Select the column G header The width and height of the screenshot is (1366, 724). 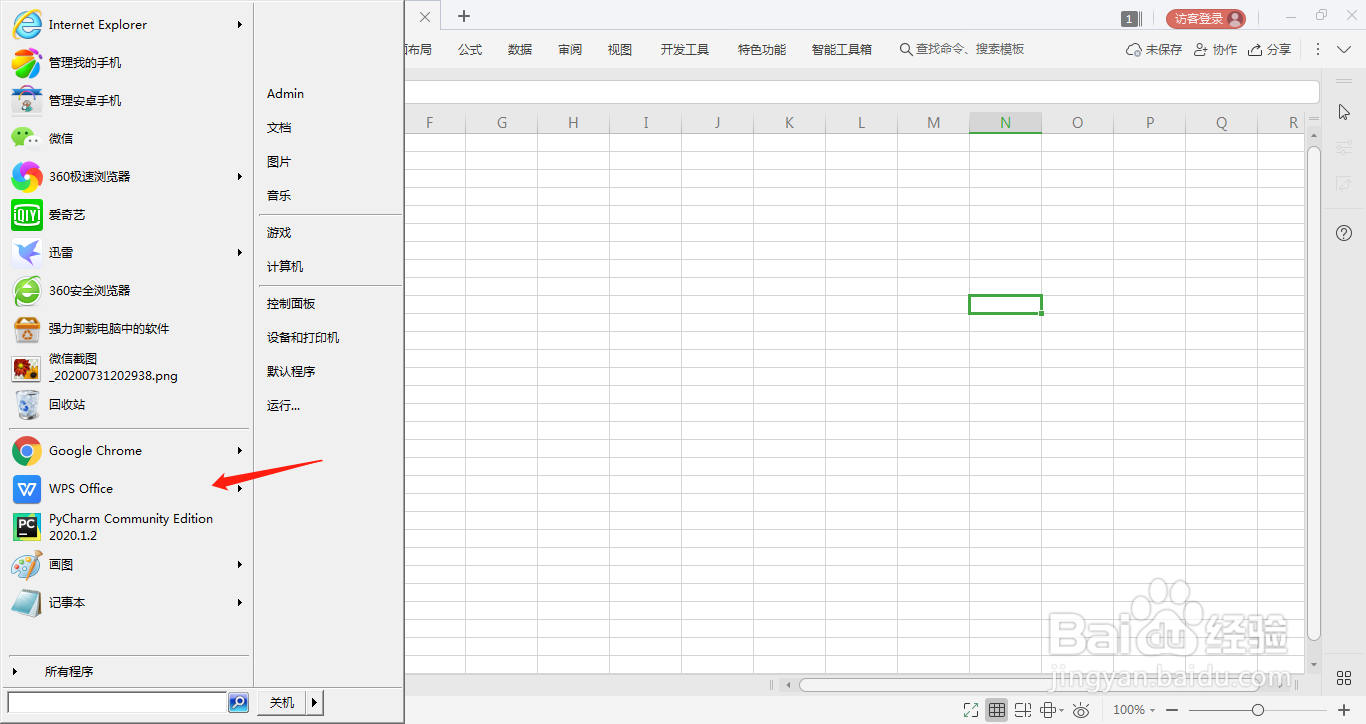pyautogui.click(x=501, y=123)
